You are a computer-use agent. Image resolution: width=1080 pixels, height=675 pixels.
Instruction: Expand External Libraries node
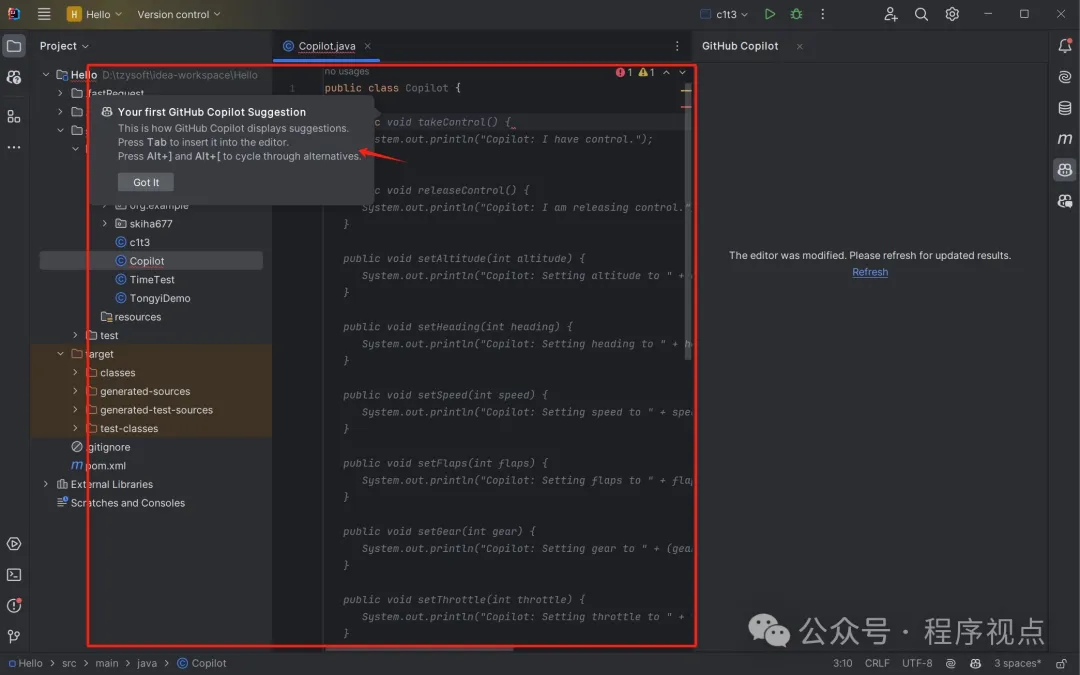pyautogui.click(x=45, y=484)
